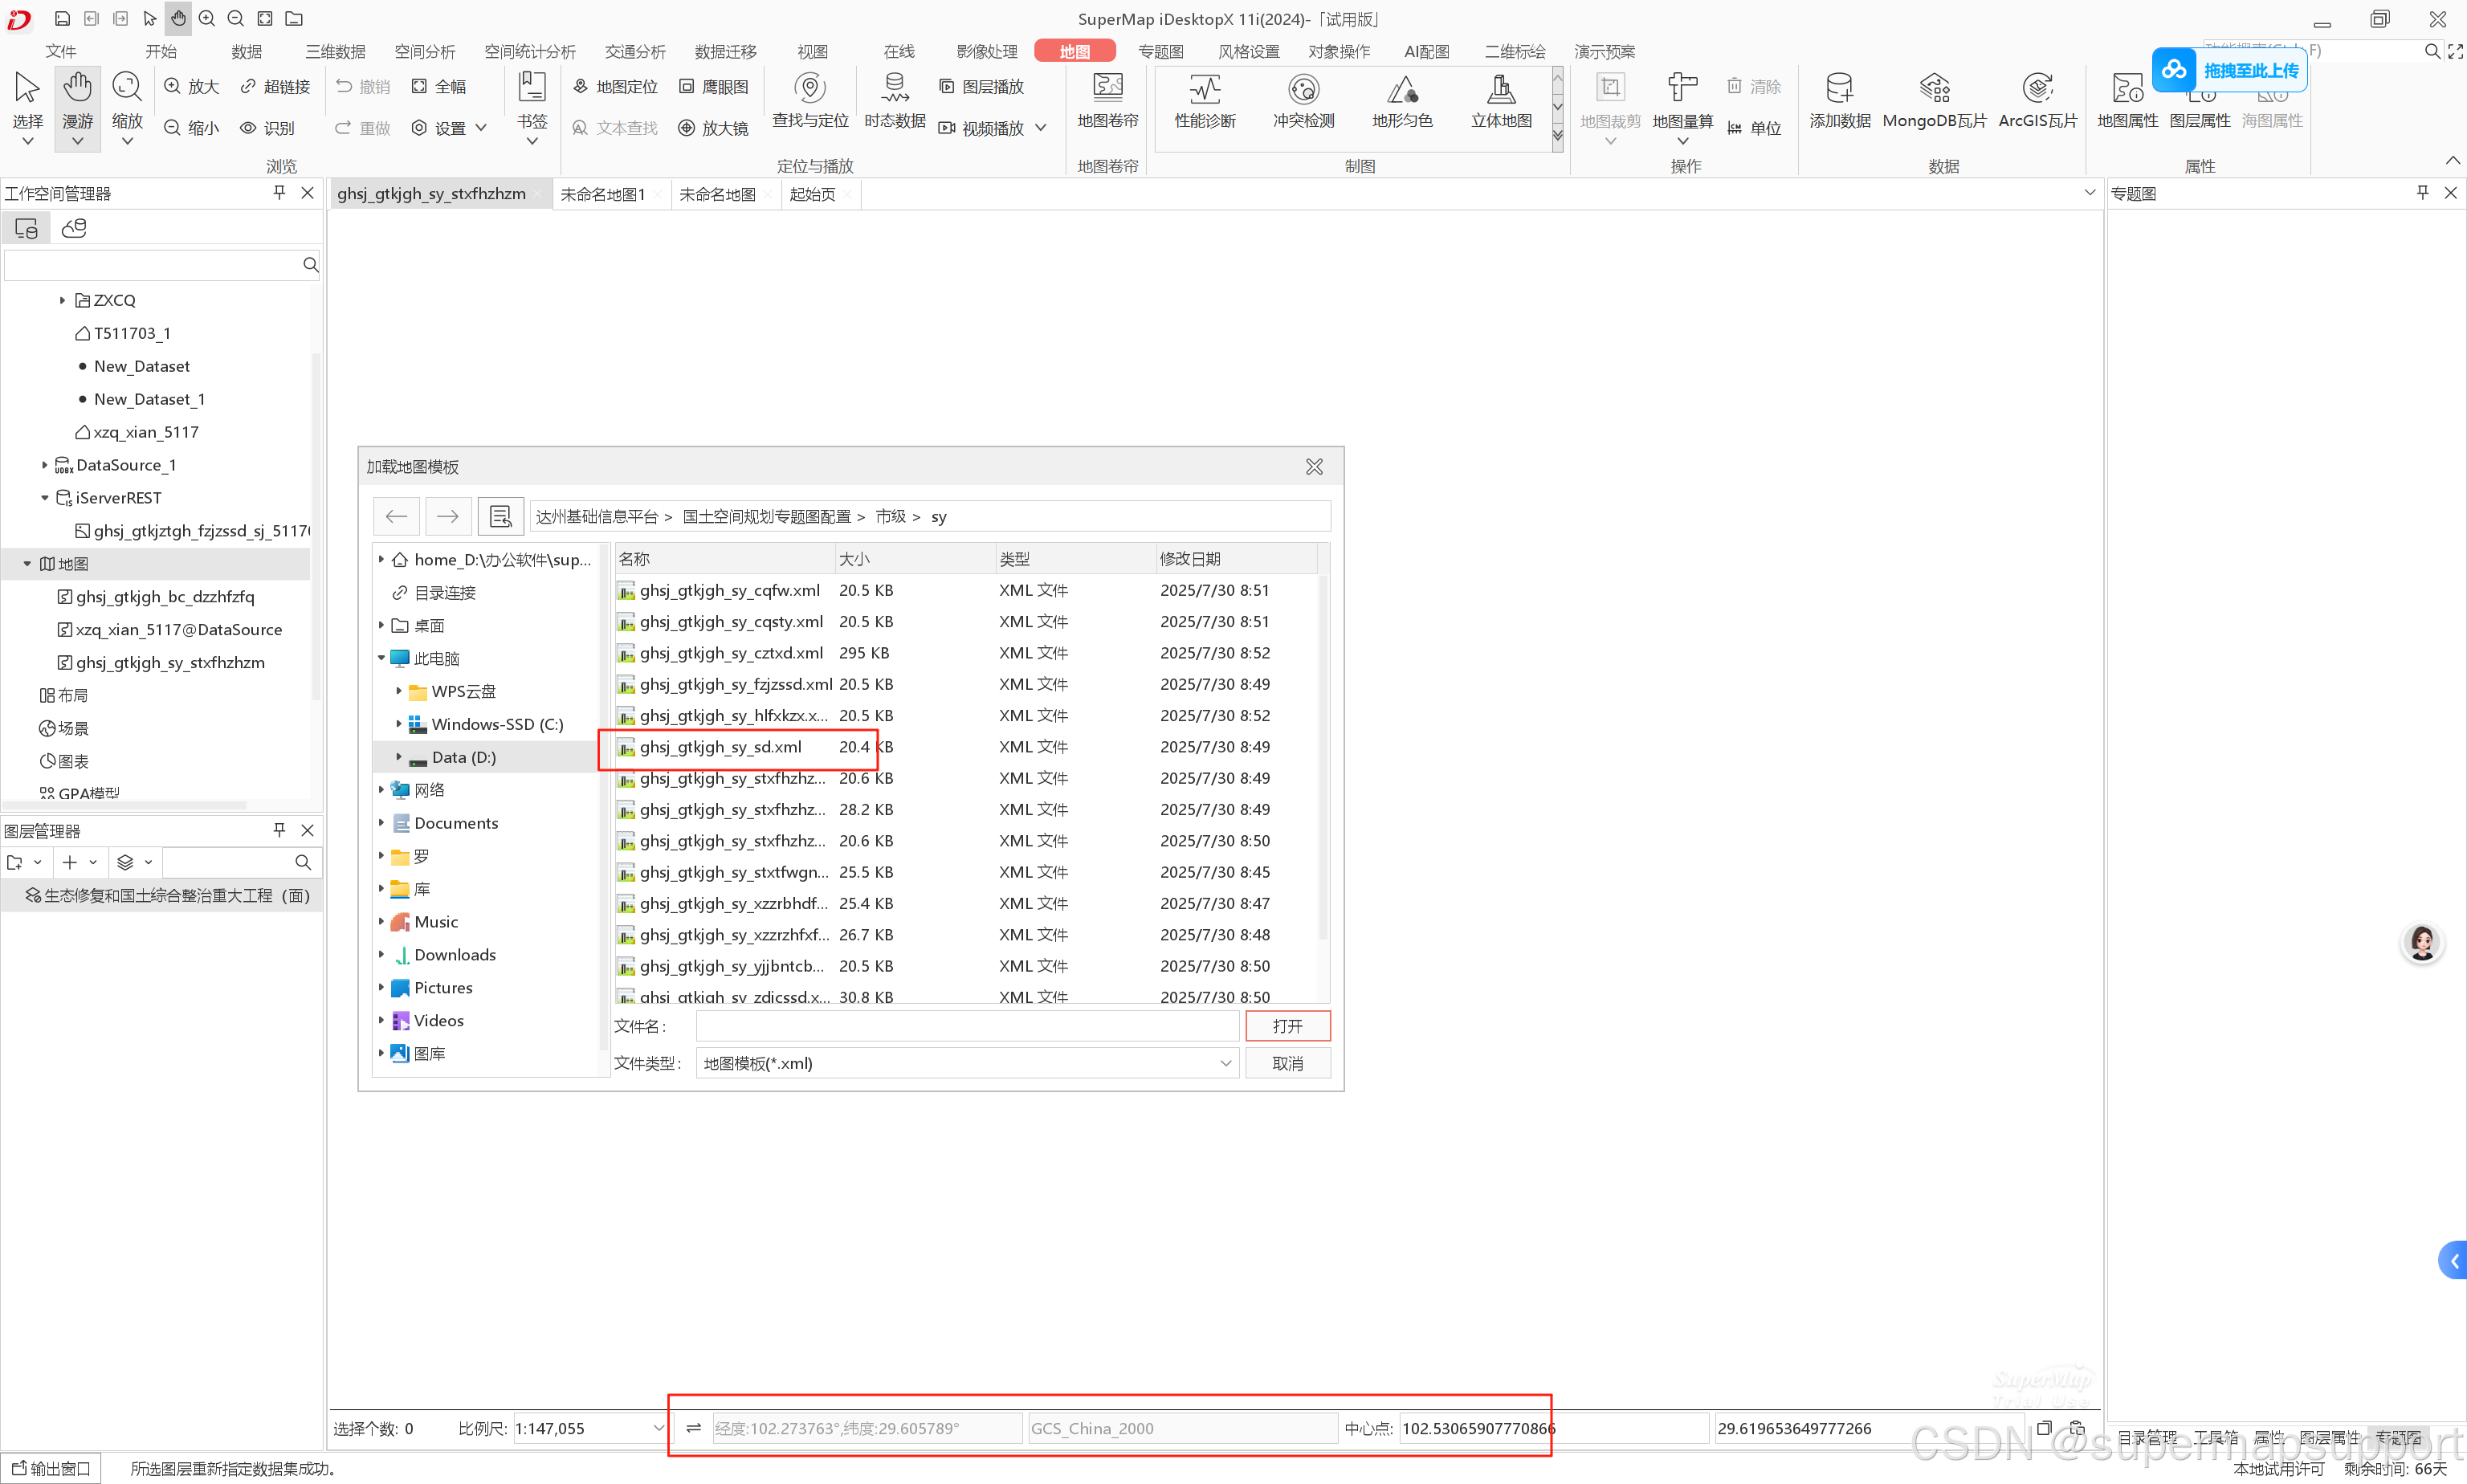Collapse the iServerREST tree node

point(44,498)
